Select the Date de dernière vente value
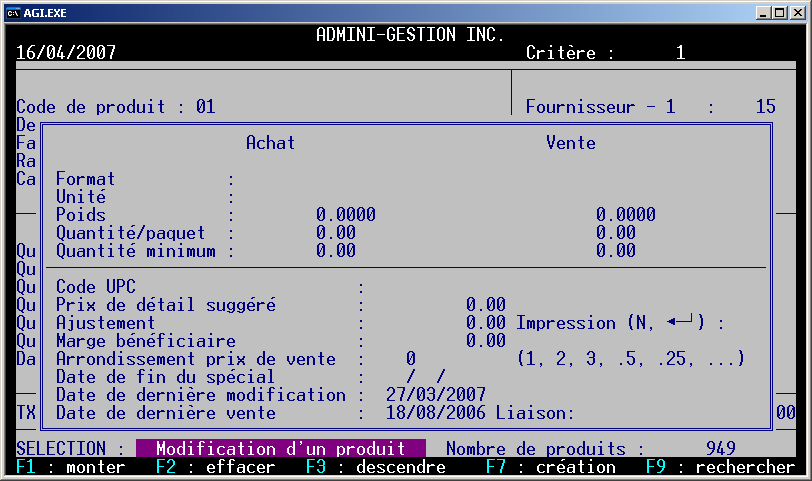The width and height of the screenshot is (812, 481). 436,413
